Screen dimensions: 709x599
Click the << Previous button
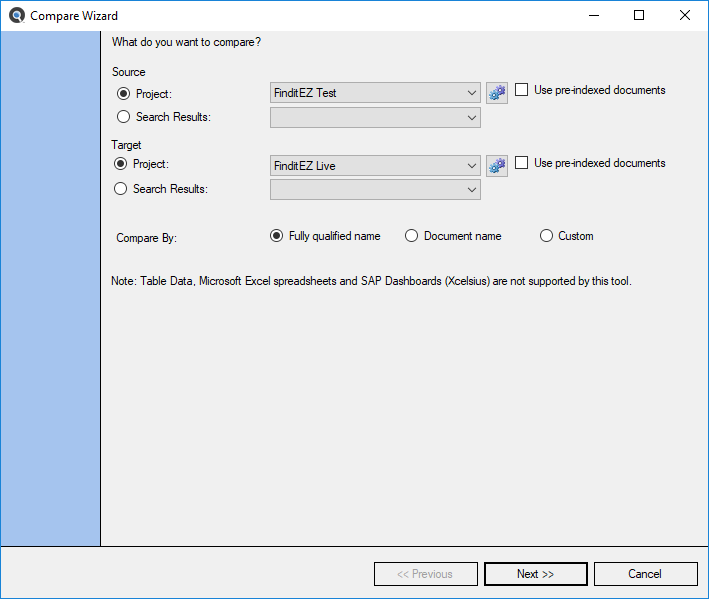tap(425, 574)
